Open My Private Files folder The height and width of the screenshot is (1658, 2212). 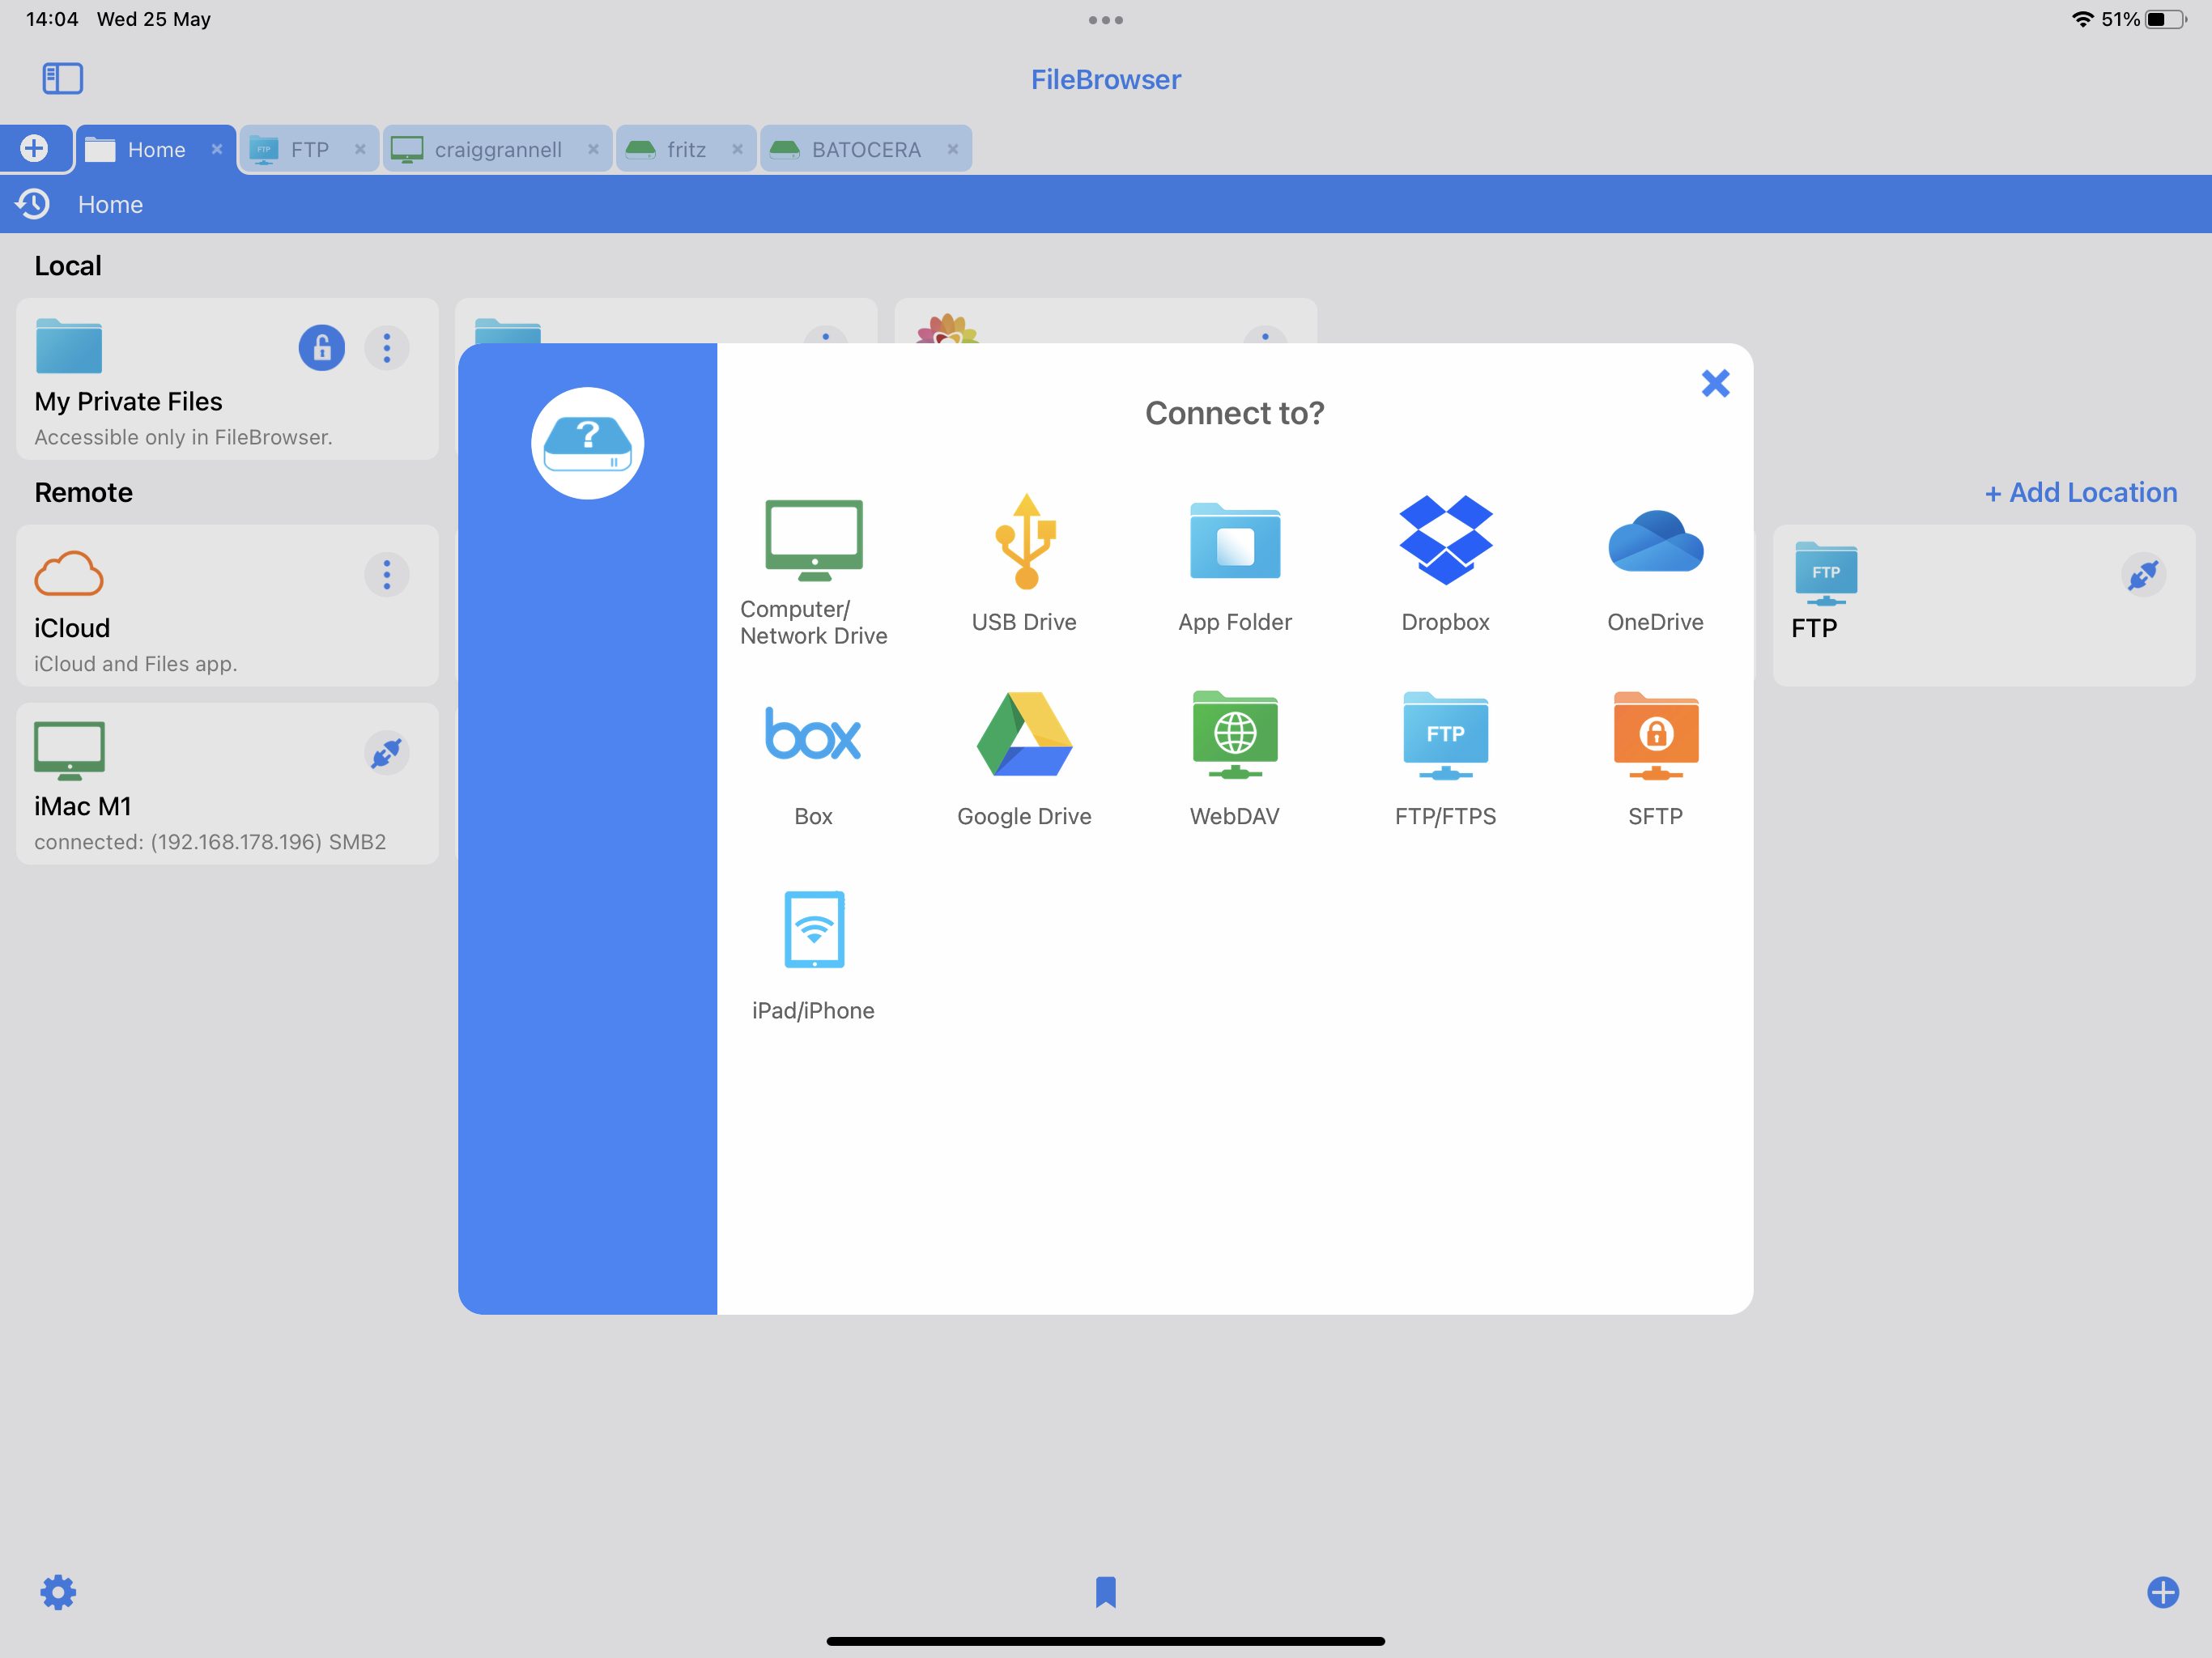click(227, 379)
